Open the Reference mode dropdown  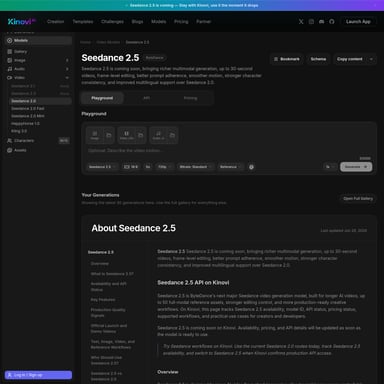tap(231, 167)
